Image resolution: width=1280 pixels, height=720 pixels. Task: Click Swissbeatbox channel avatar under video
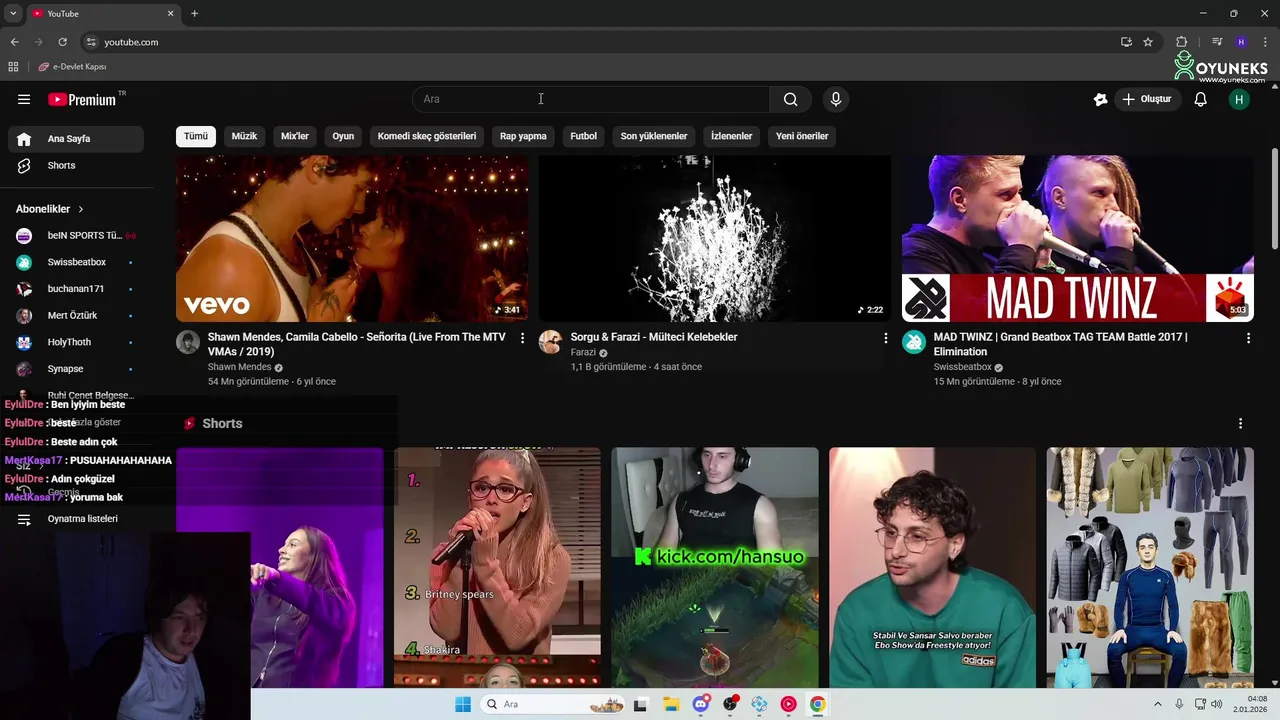coord(914,342)
